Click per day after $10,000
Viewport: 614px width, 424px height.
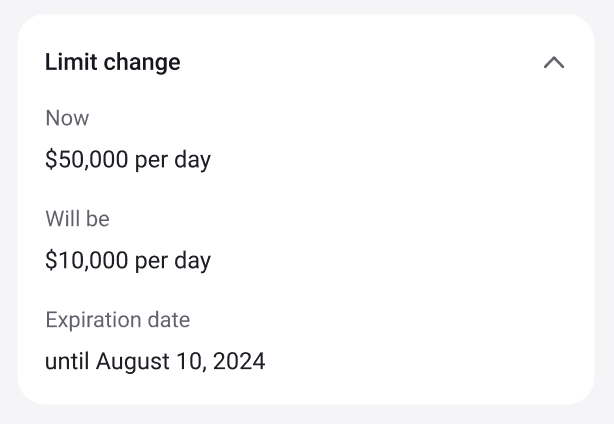click(x=172, y=261)
